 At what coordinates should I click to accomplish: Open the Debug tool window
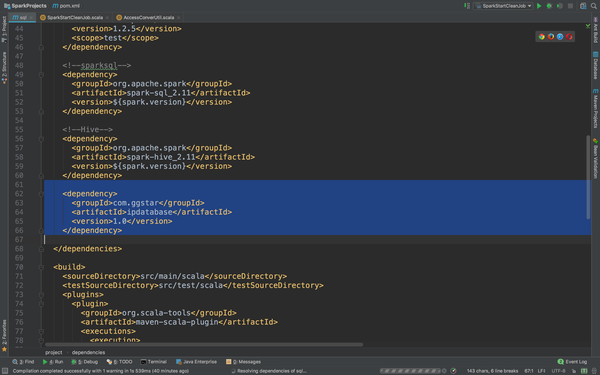85,362
